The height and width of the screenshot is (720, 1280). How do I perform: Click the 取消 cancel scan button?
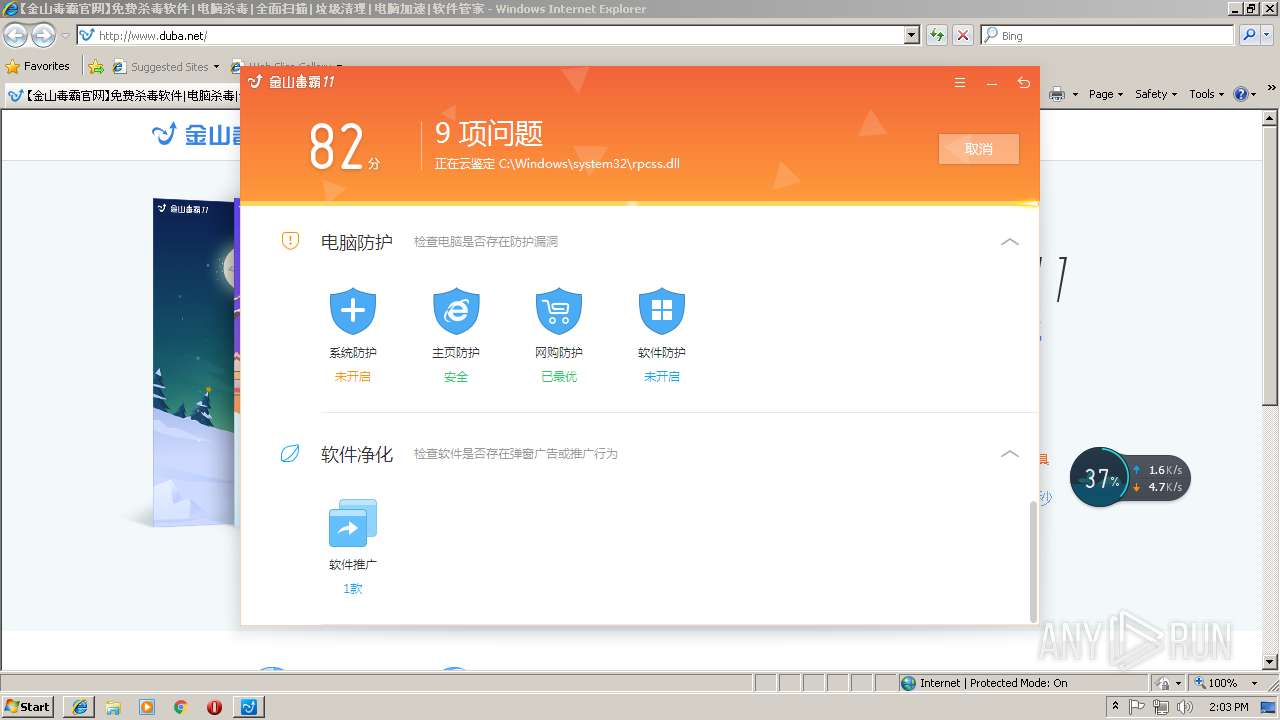click(979, 149)
